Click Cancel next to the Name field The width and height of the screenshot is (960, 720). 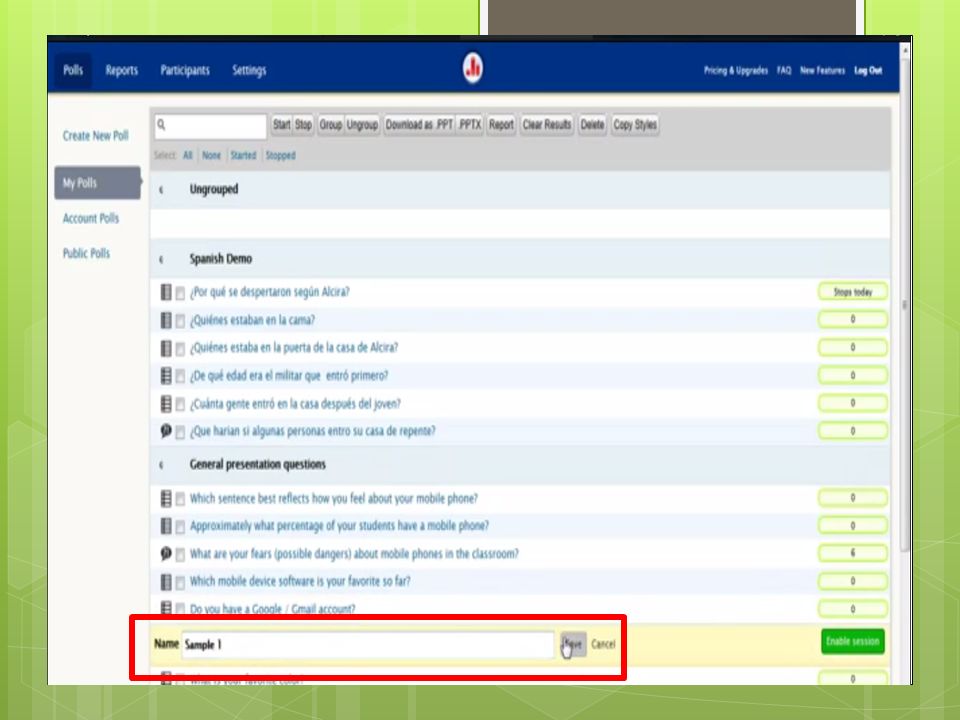(x=603, y=644)
